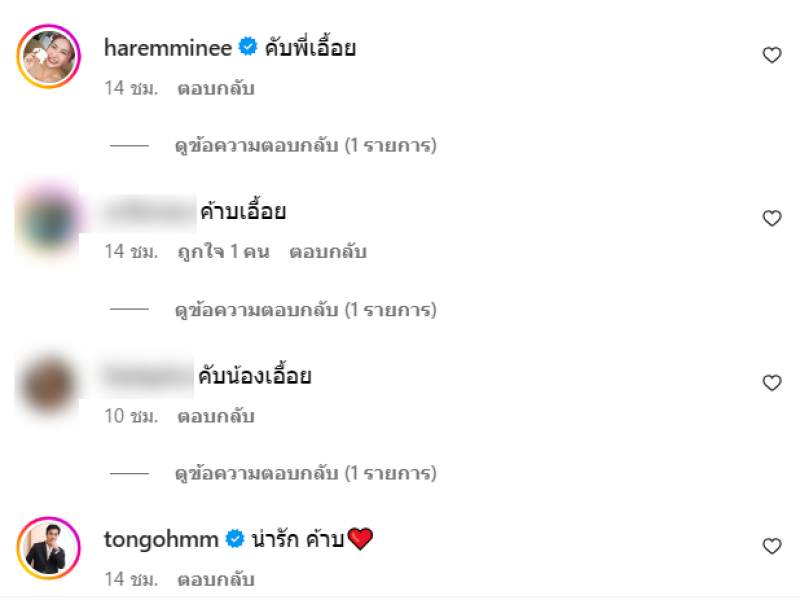Expand replies under haremminee's comment

[305, 145]
